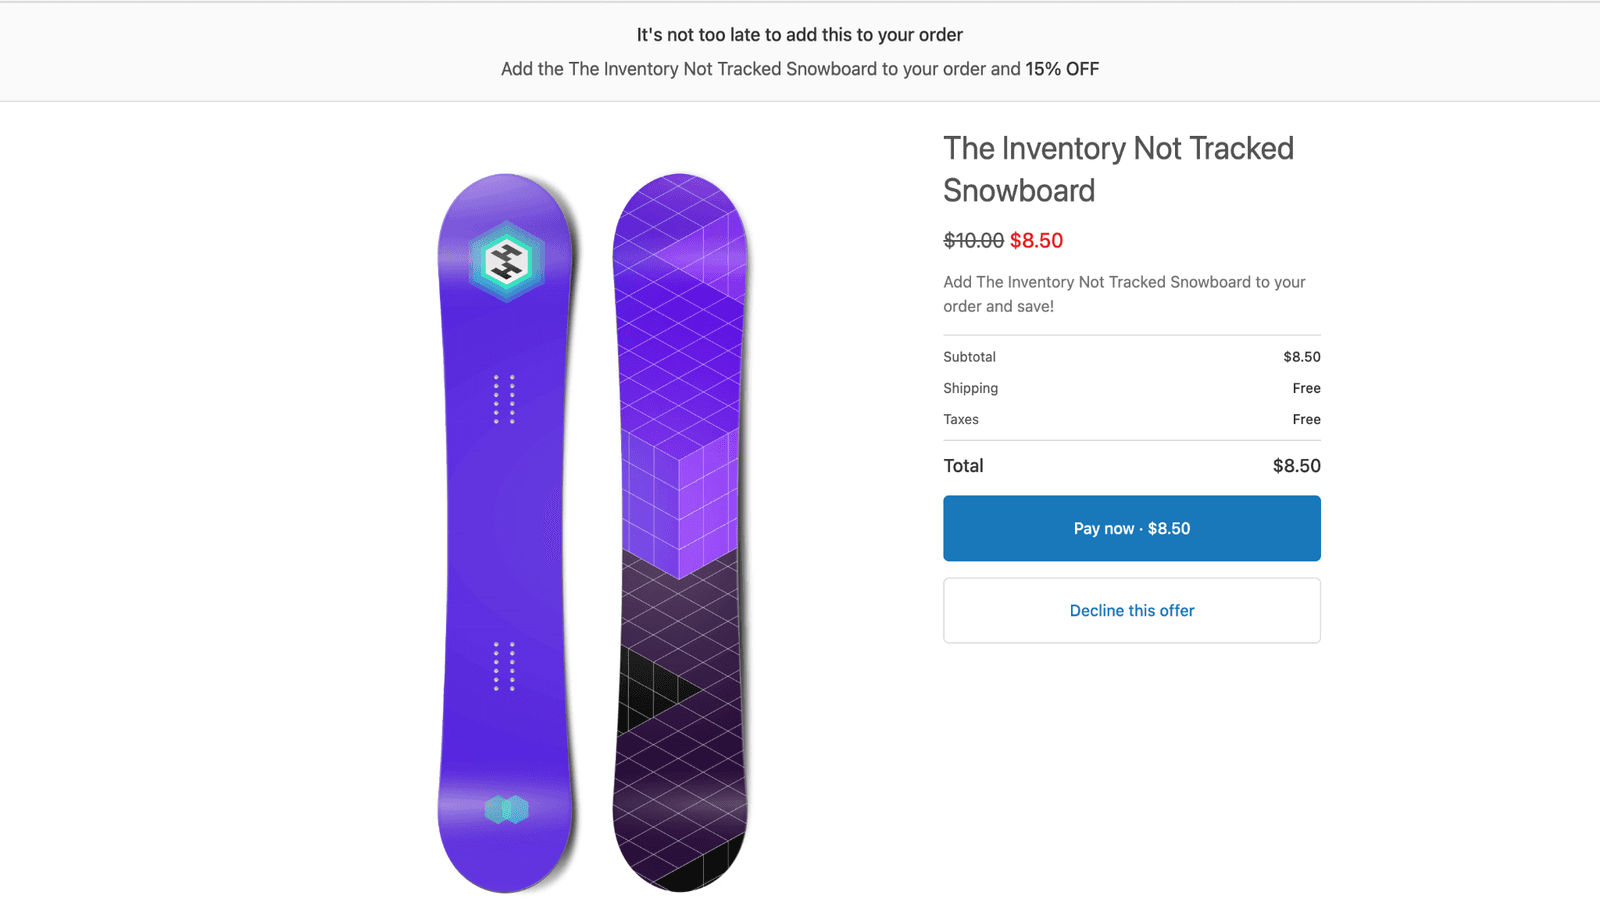This screenshot has width=1600, height=900.
Task: Click the Subtotal amount $8.50
Action: 1301,357
